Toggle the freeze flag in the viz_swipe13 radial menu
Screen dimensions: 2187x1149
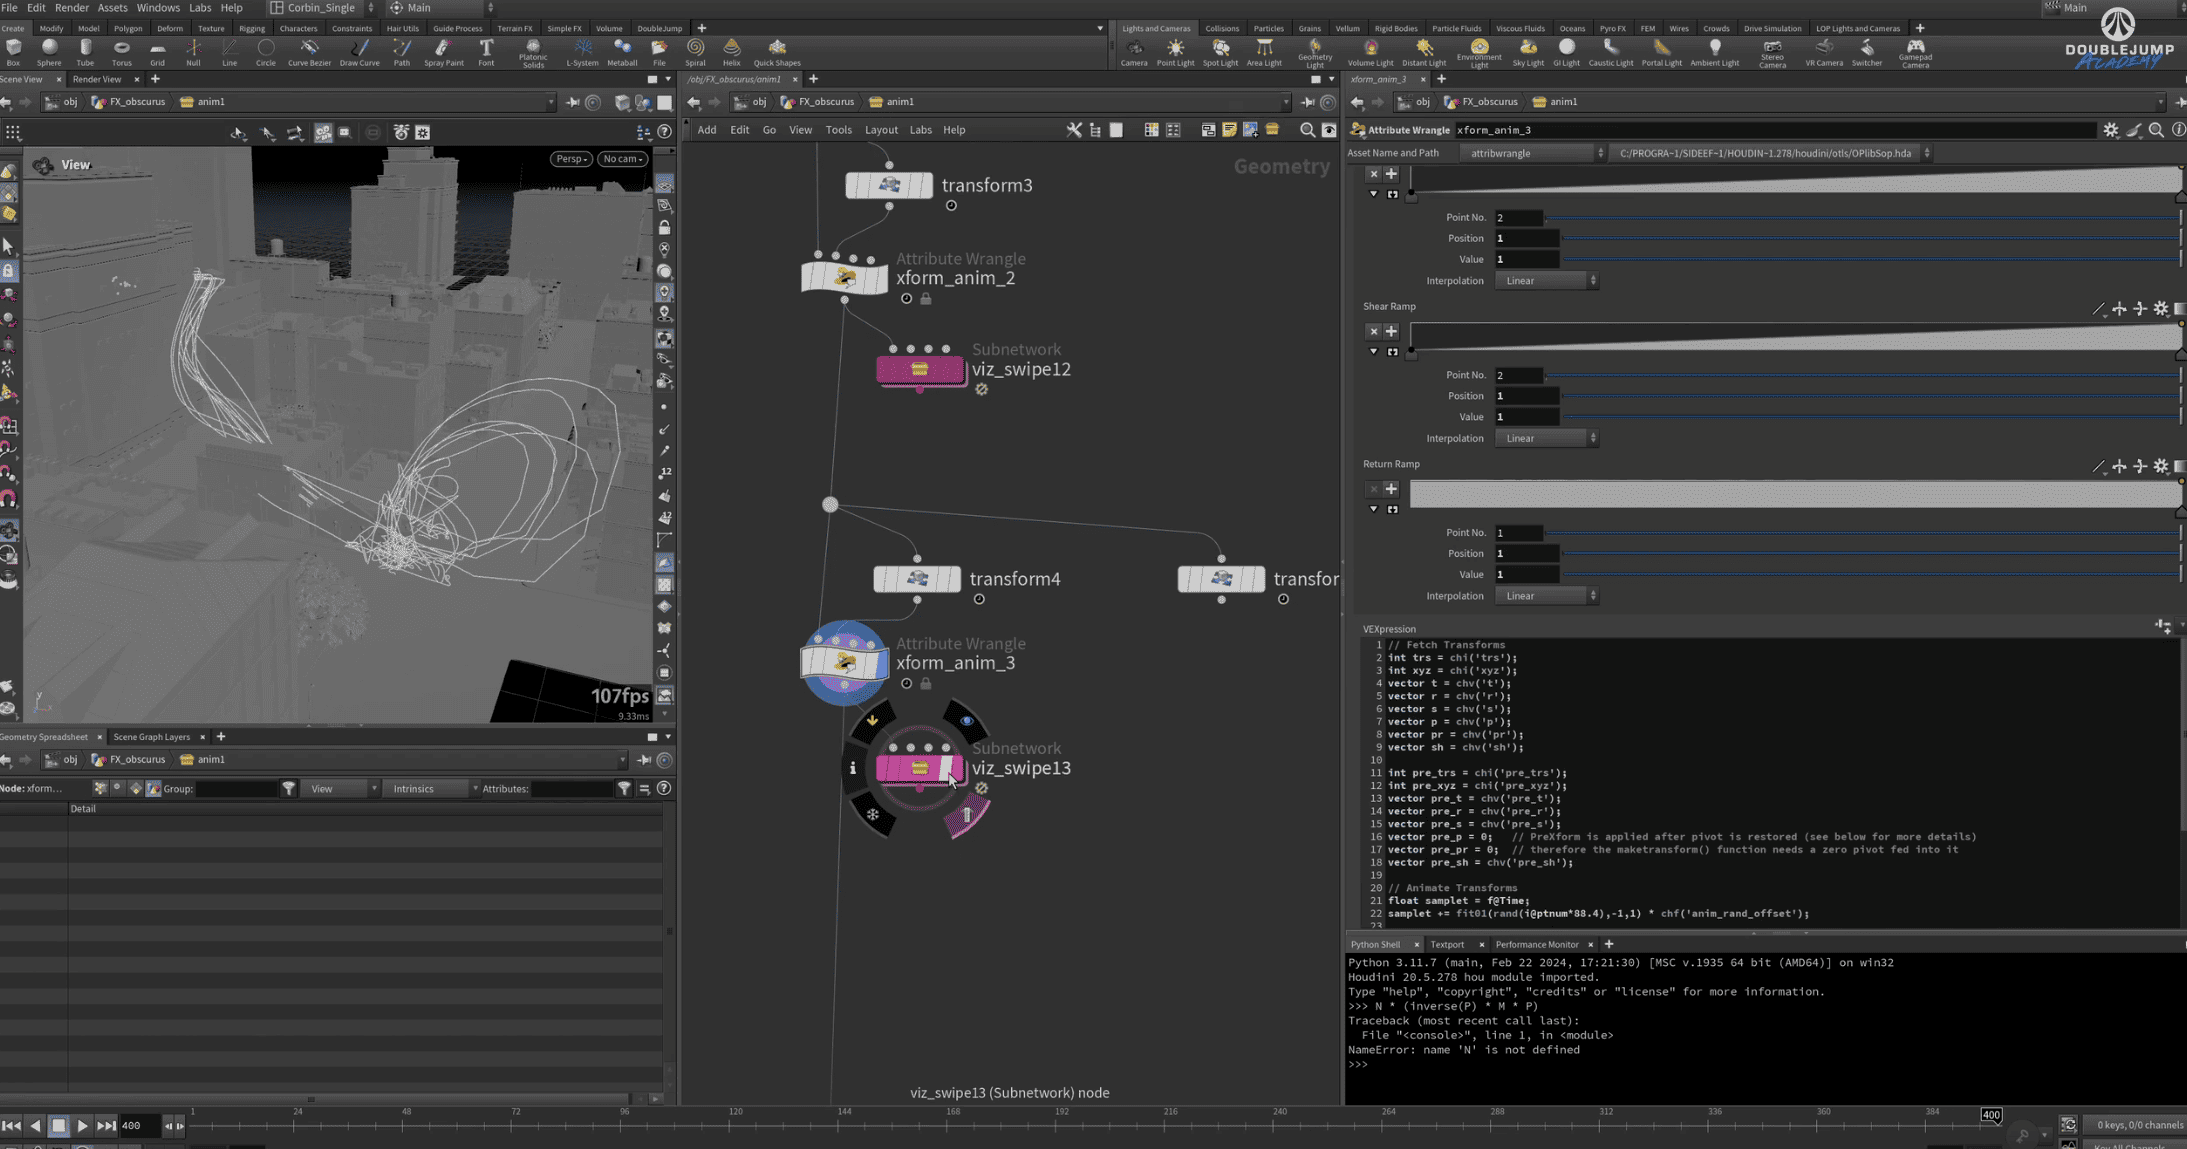coord(873,815)
